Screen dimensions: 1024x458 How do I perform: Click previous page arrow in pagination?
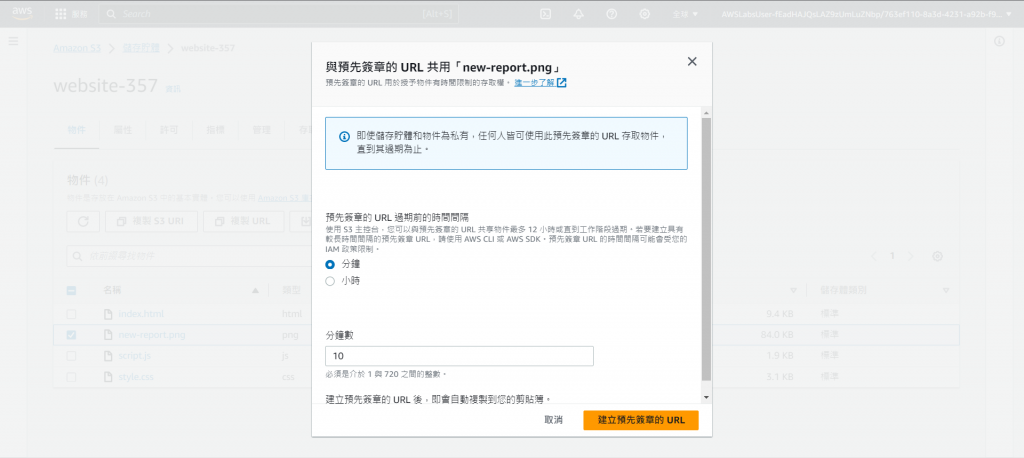874,256
